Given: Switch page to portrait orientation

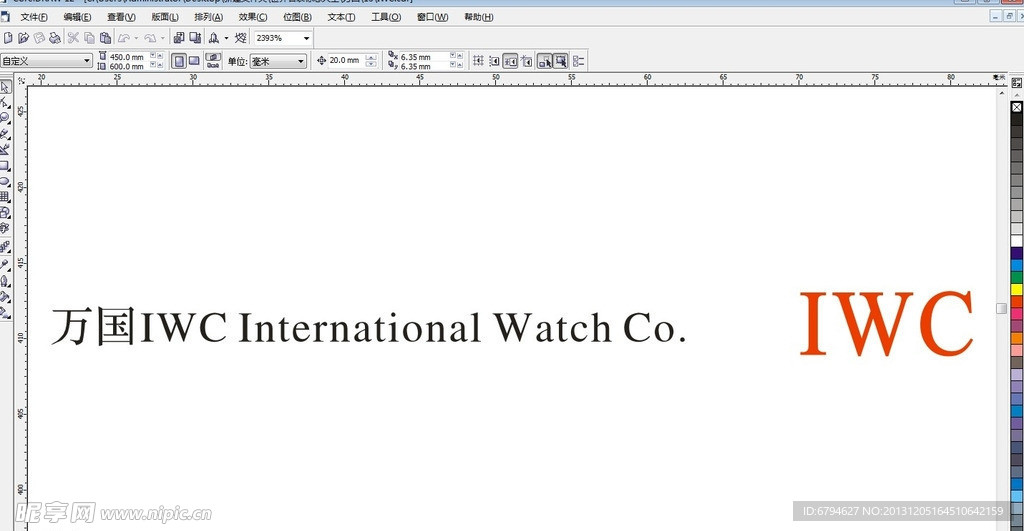Looking at the screenshot, I should click(178, 61).
